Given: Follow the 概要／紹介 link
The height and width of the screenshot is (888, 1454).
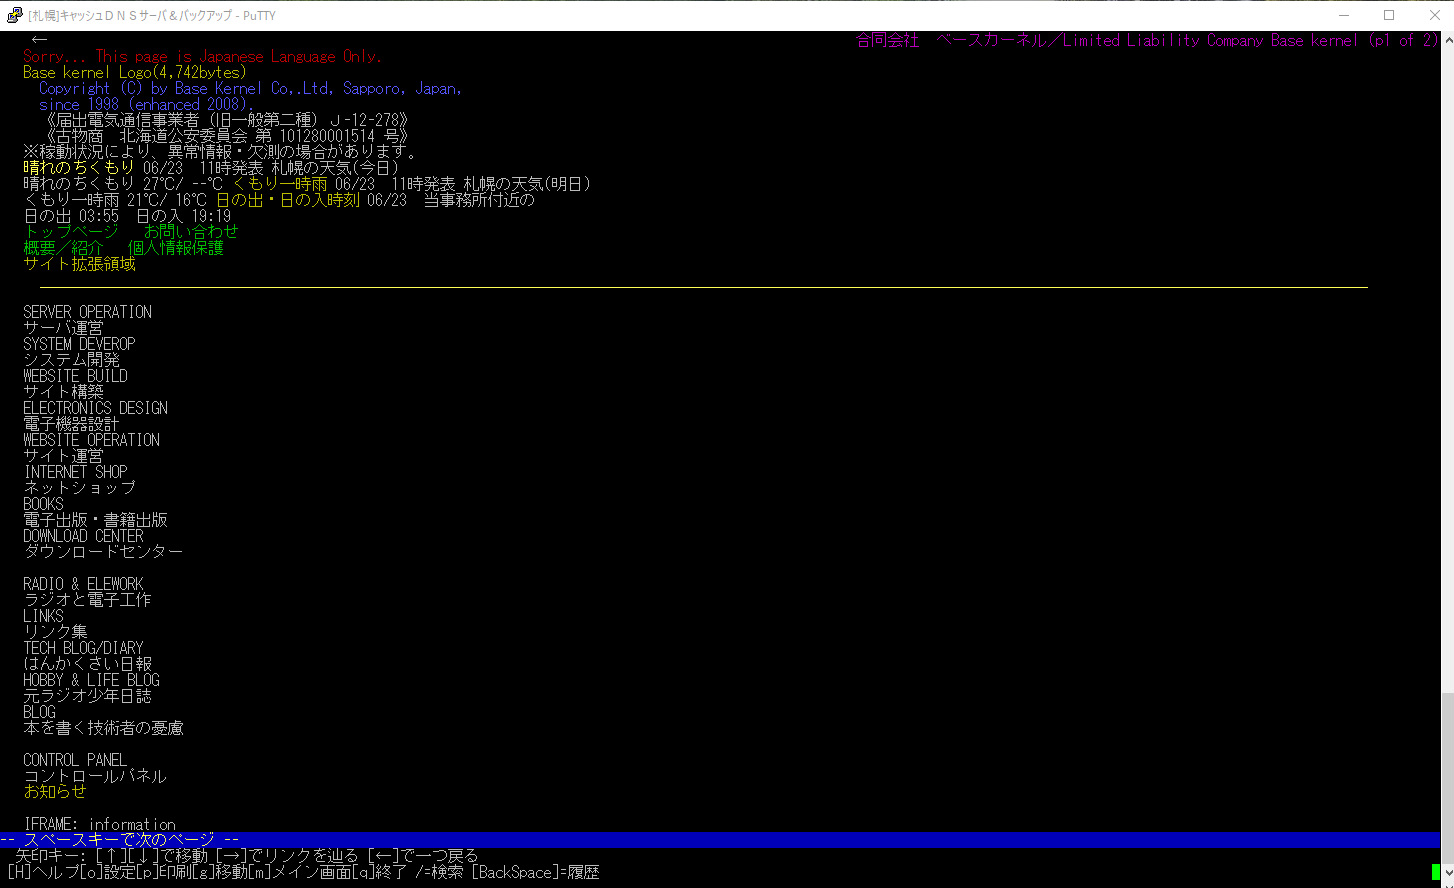Looking at the screenshot, I should coord(63,248).
